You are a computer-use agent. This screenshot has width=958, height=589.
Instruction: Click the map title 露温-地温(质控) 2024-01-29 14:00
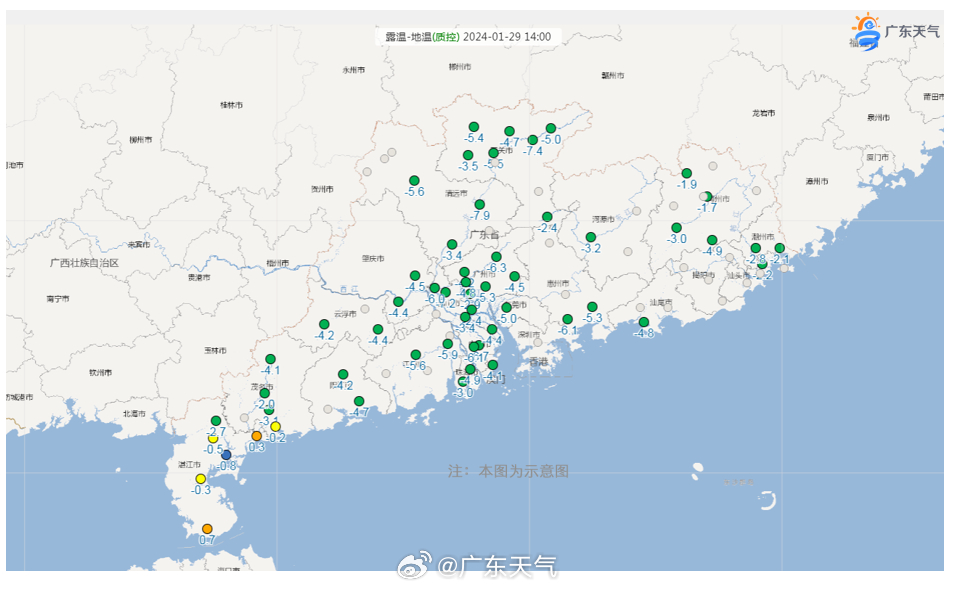tap(468, 37)
